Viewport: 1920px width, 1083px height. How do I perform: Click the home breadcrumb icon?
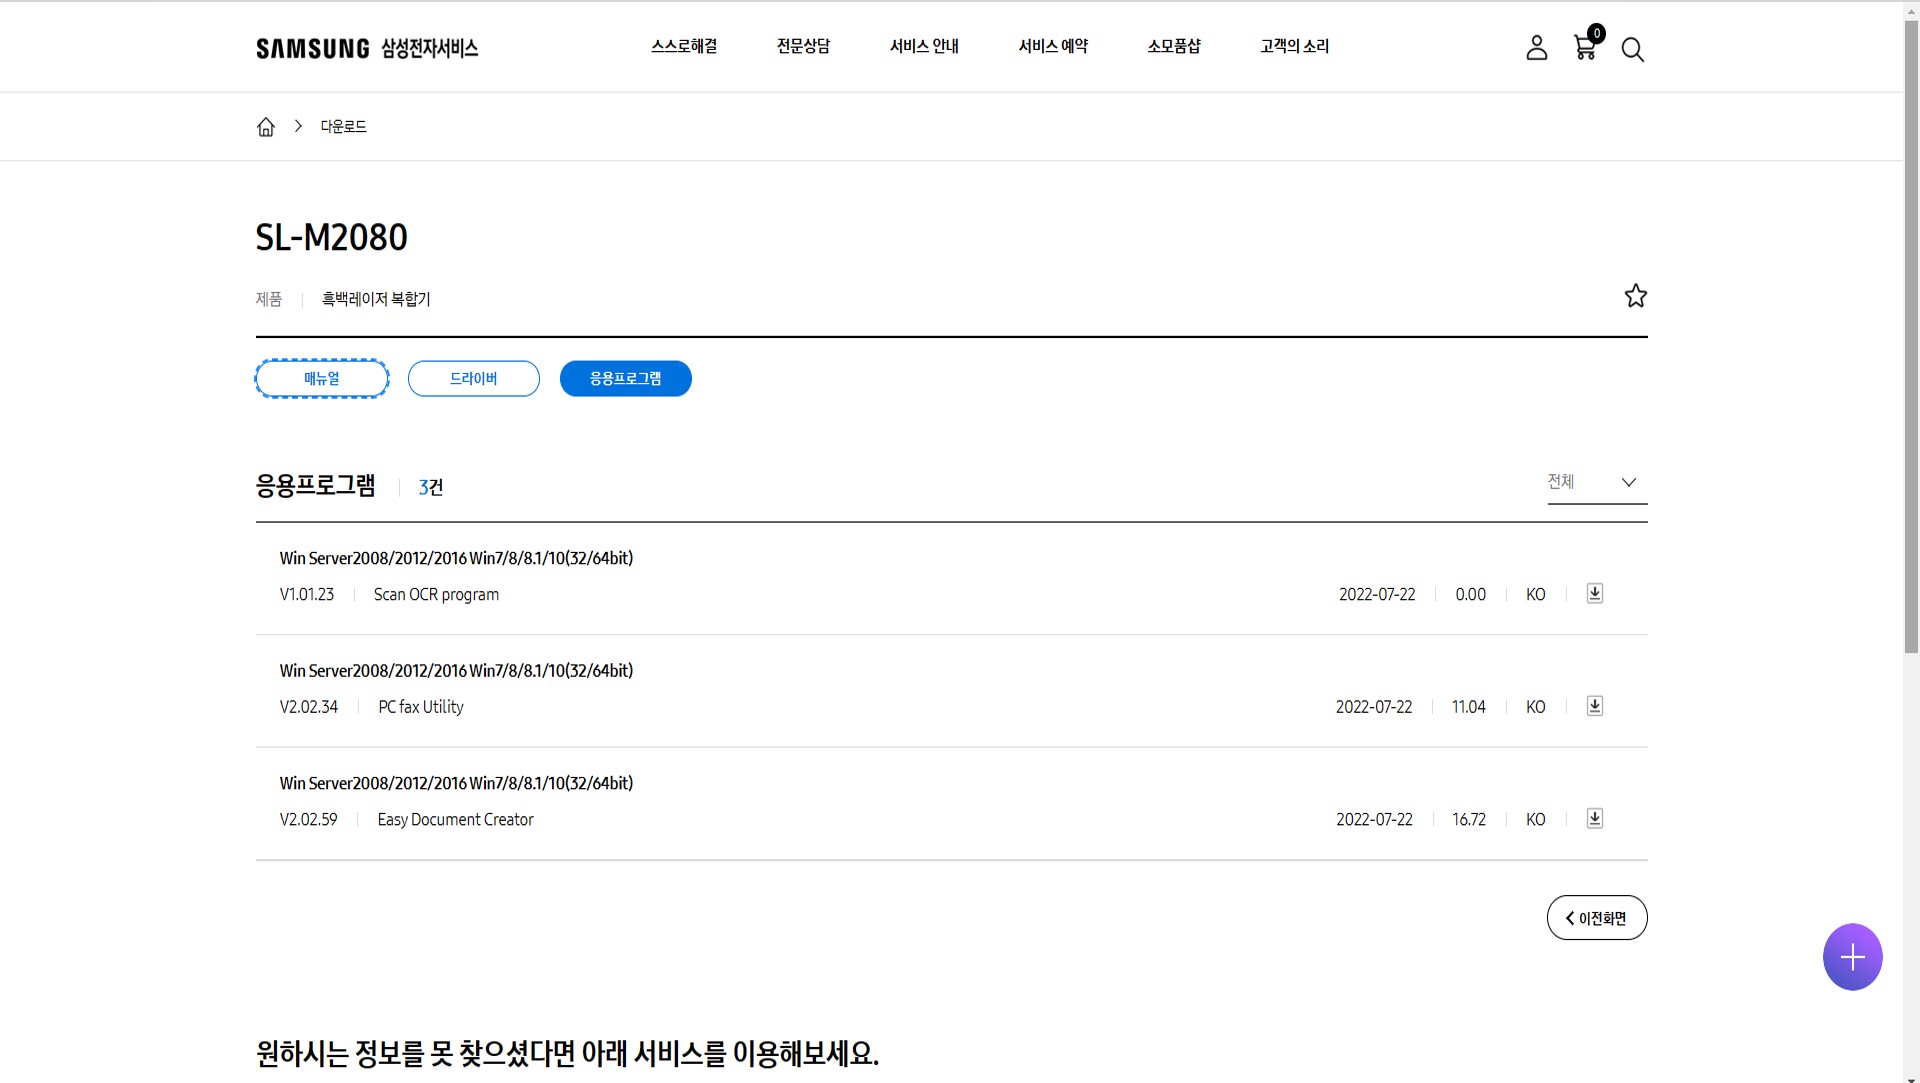[x=265, y=126]
